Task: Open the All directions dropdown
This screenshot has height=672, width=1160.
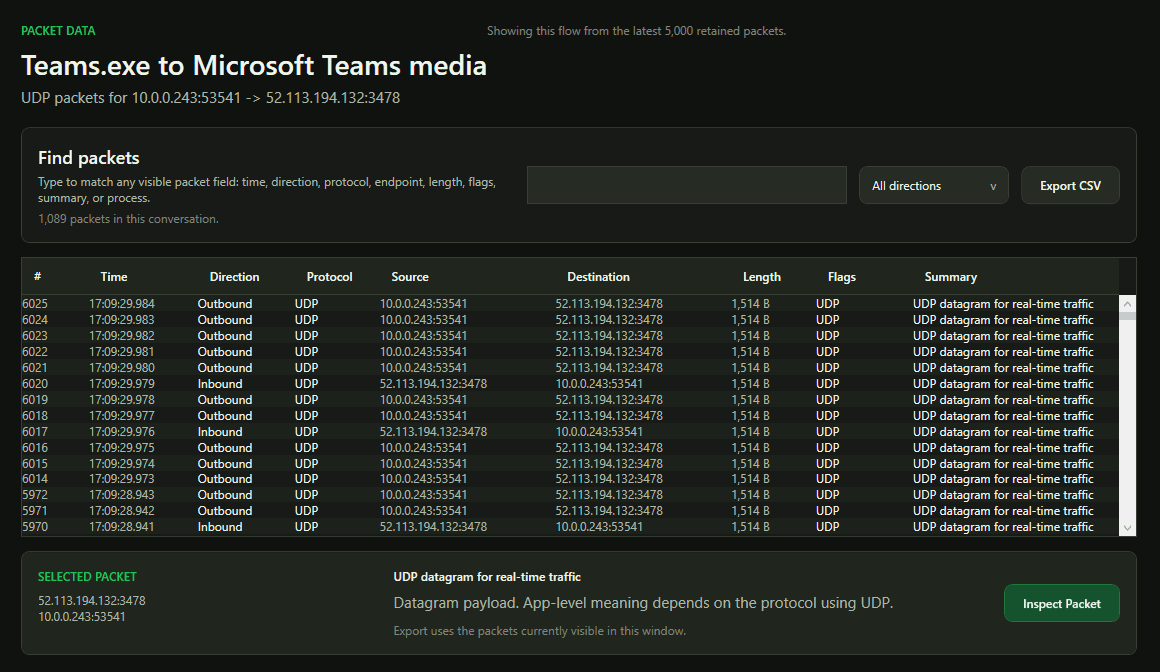Action: [x=934, y=185]
